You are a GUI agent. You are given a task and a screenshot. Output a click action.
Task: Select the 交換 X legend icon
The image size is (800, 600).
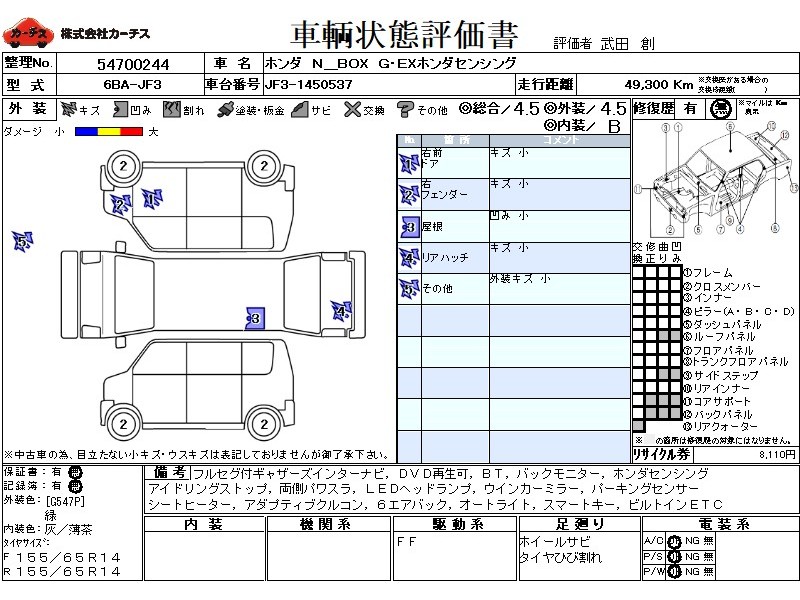click(x=352, y=109)
